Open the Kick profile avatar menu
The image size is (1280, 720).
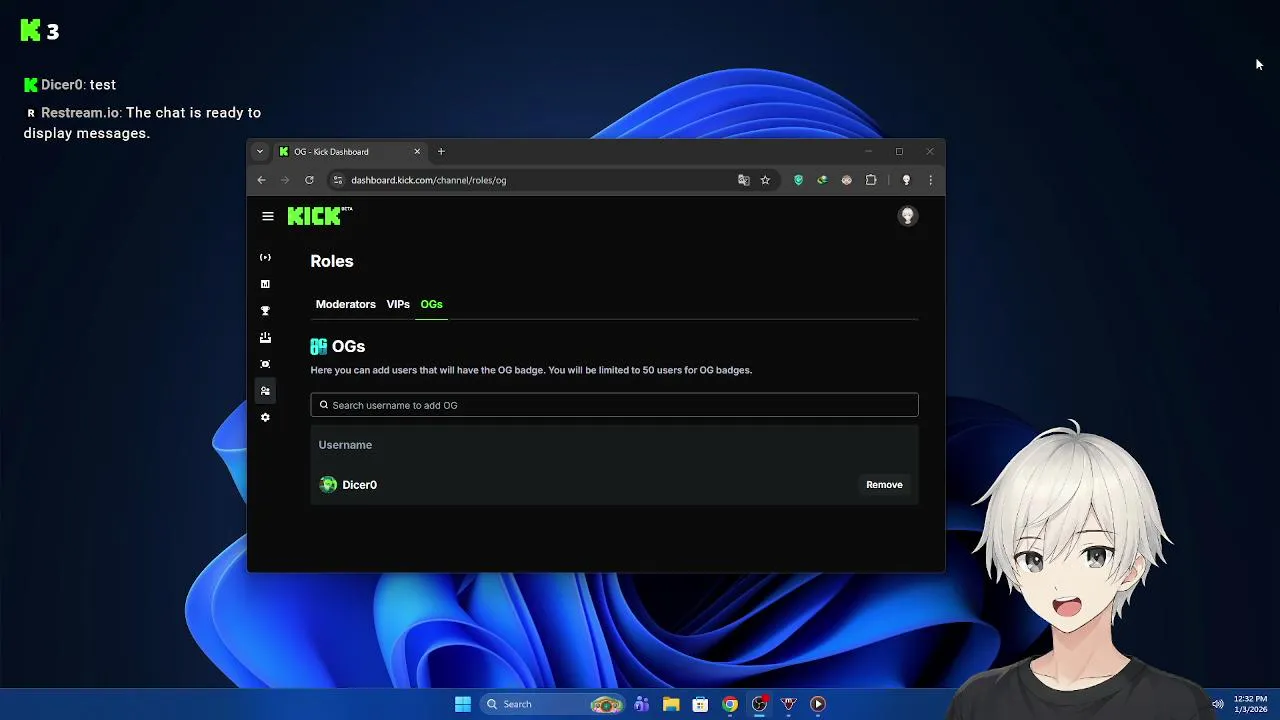pyautogui.click(x=908, y=216)
